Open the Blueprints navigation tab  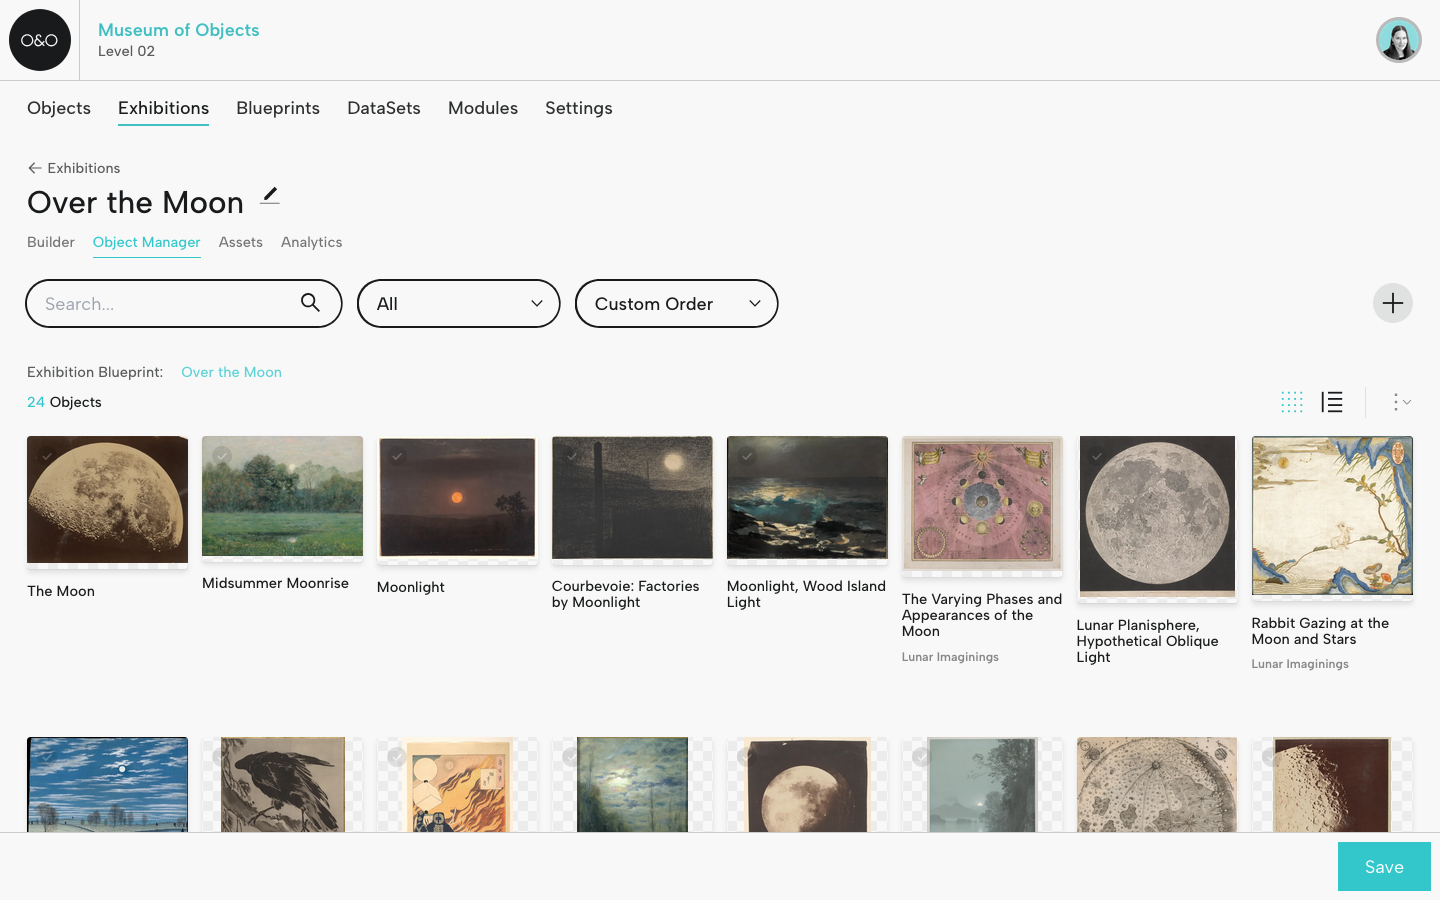click(x=278, y=108)
